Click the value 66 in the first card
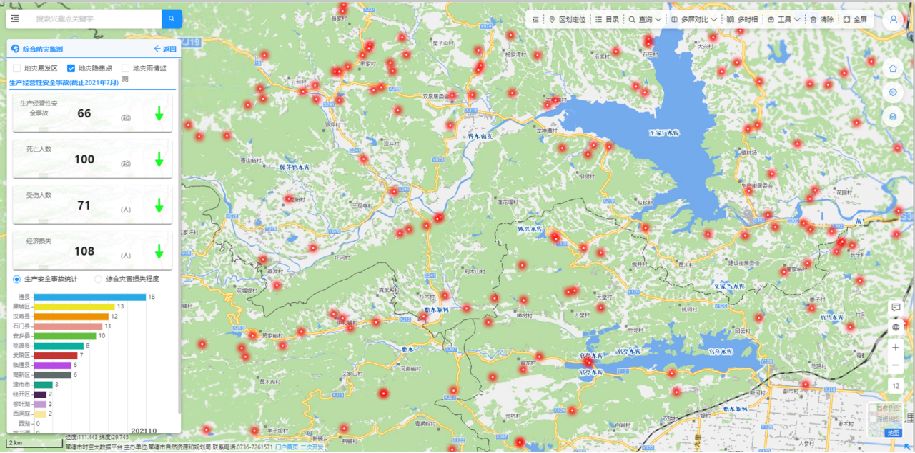This screenshot has width=915, height=453. coord(85,113)
